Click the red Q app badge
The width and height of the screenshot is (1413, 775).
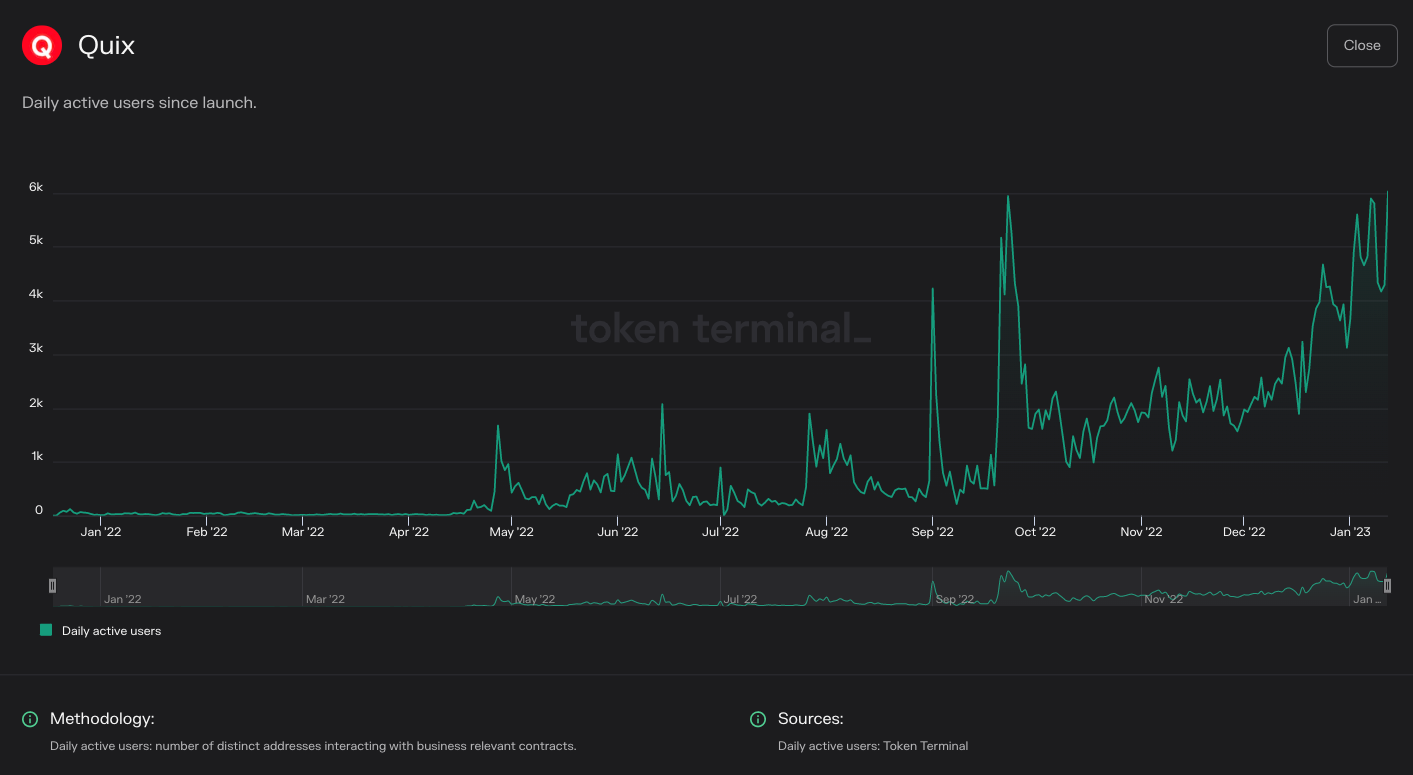click(41, 44)
